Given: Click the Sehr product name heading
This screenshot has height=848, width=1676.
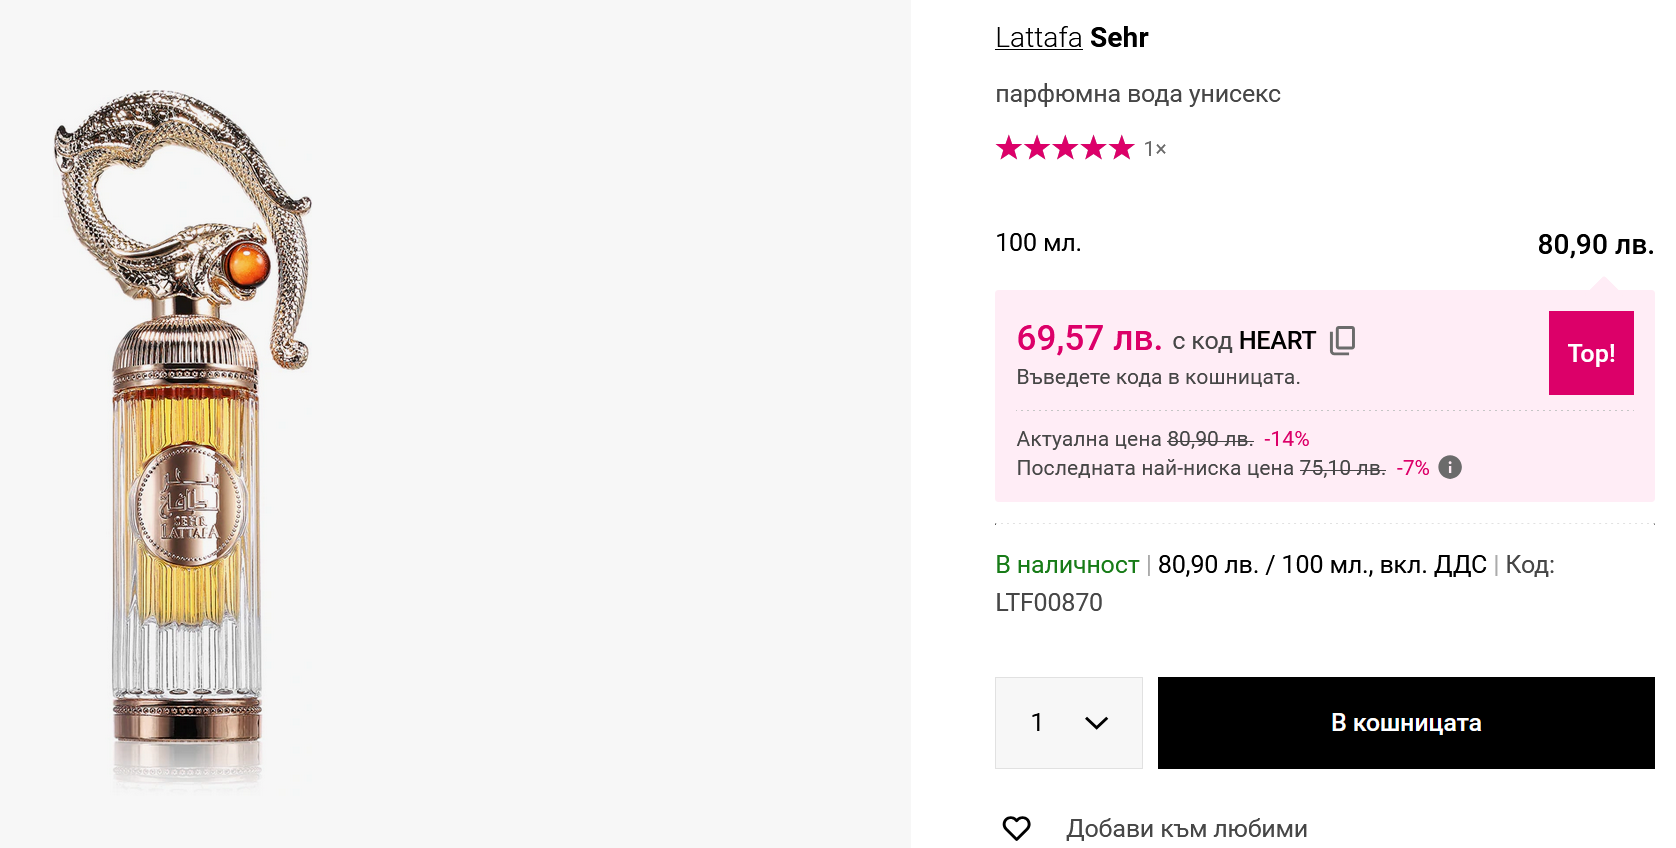Looking at the screenshot, I should 1119,37.
